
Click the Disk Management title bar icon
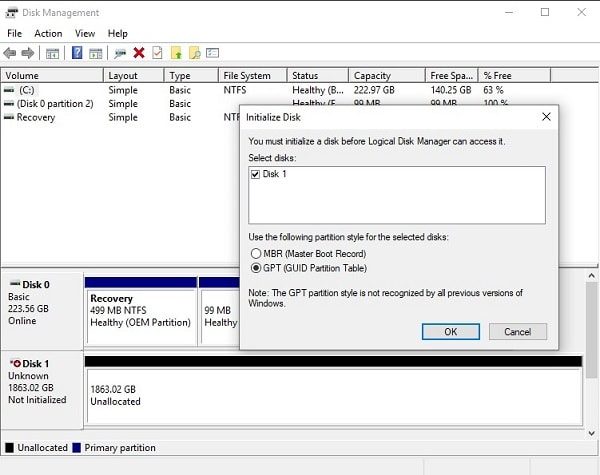(11, 13)
